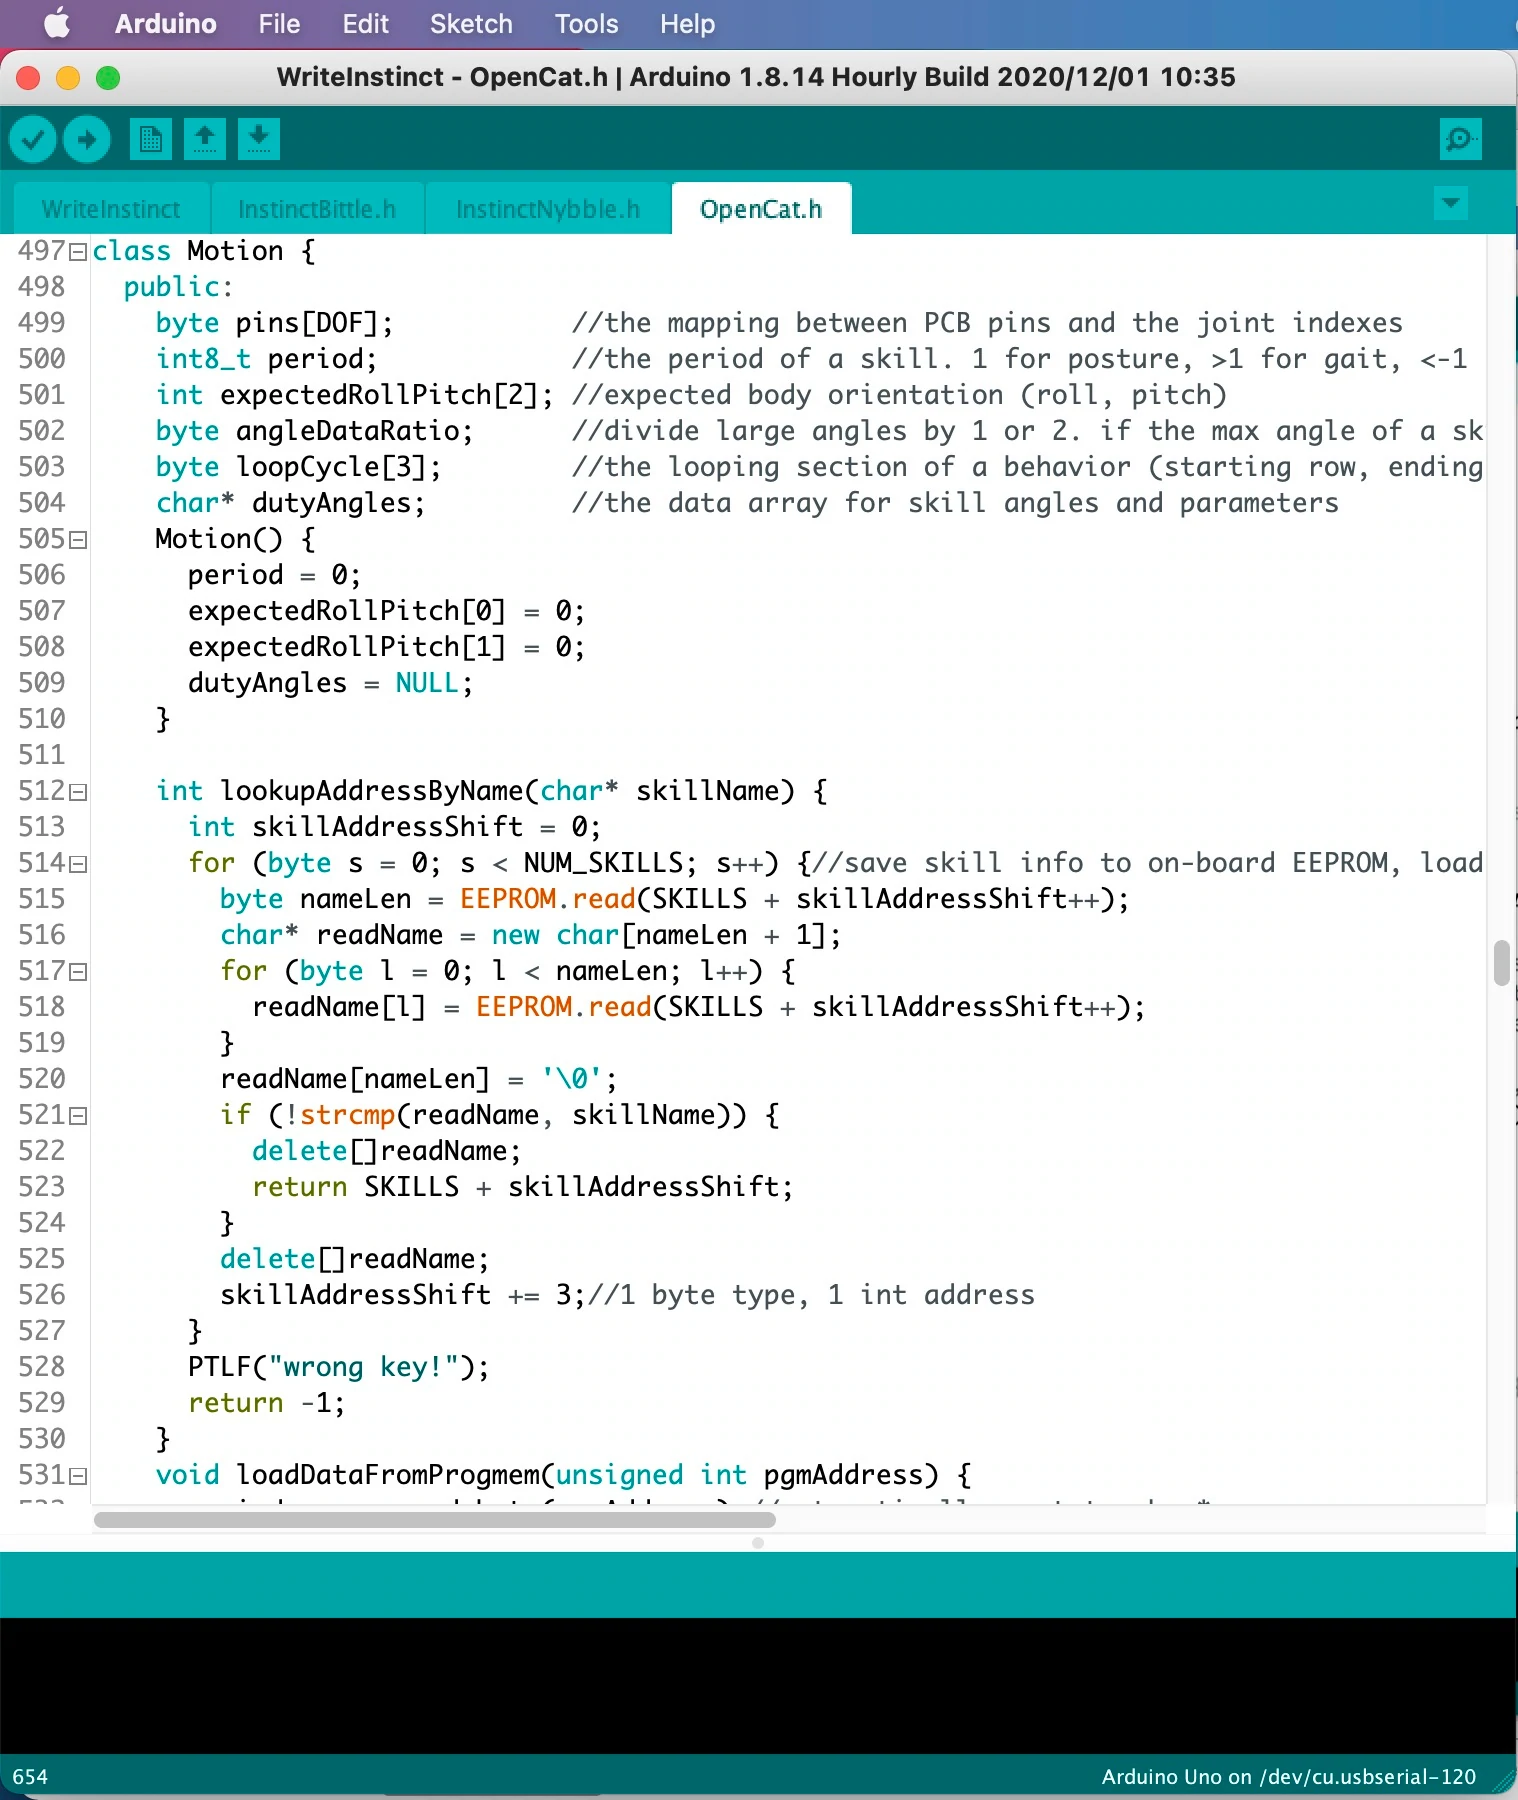
Task: Select the OpenCat.h tab
Action: point(761,209)
